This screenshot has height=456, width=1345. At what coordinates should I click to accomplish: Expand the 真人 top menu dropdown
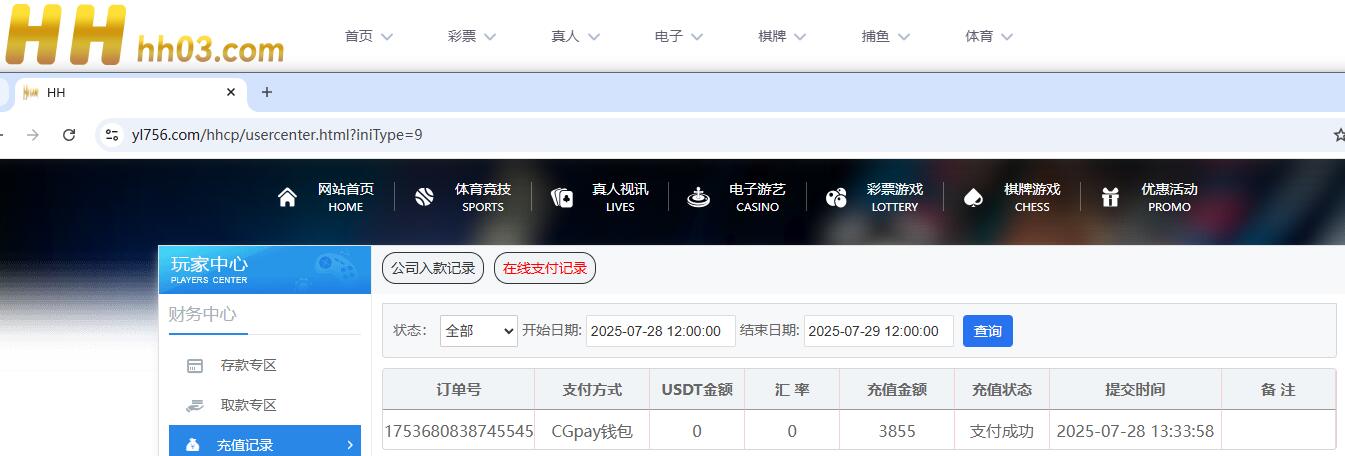(x=575, y=36)
